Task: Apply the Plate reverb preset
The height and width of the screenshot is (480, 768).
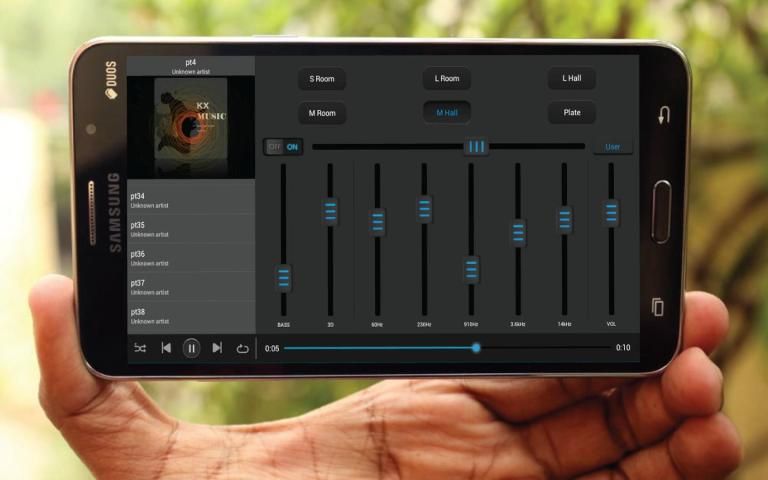Action: (571, 113)
